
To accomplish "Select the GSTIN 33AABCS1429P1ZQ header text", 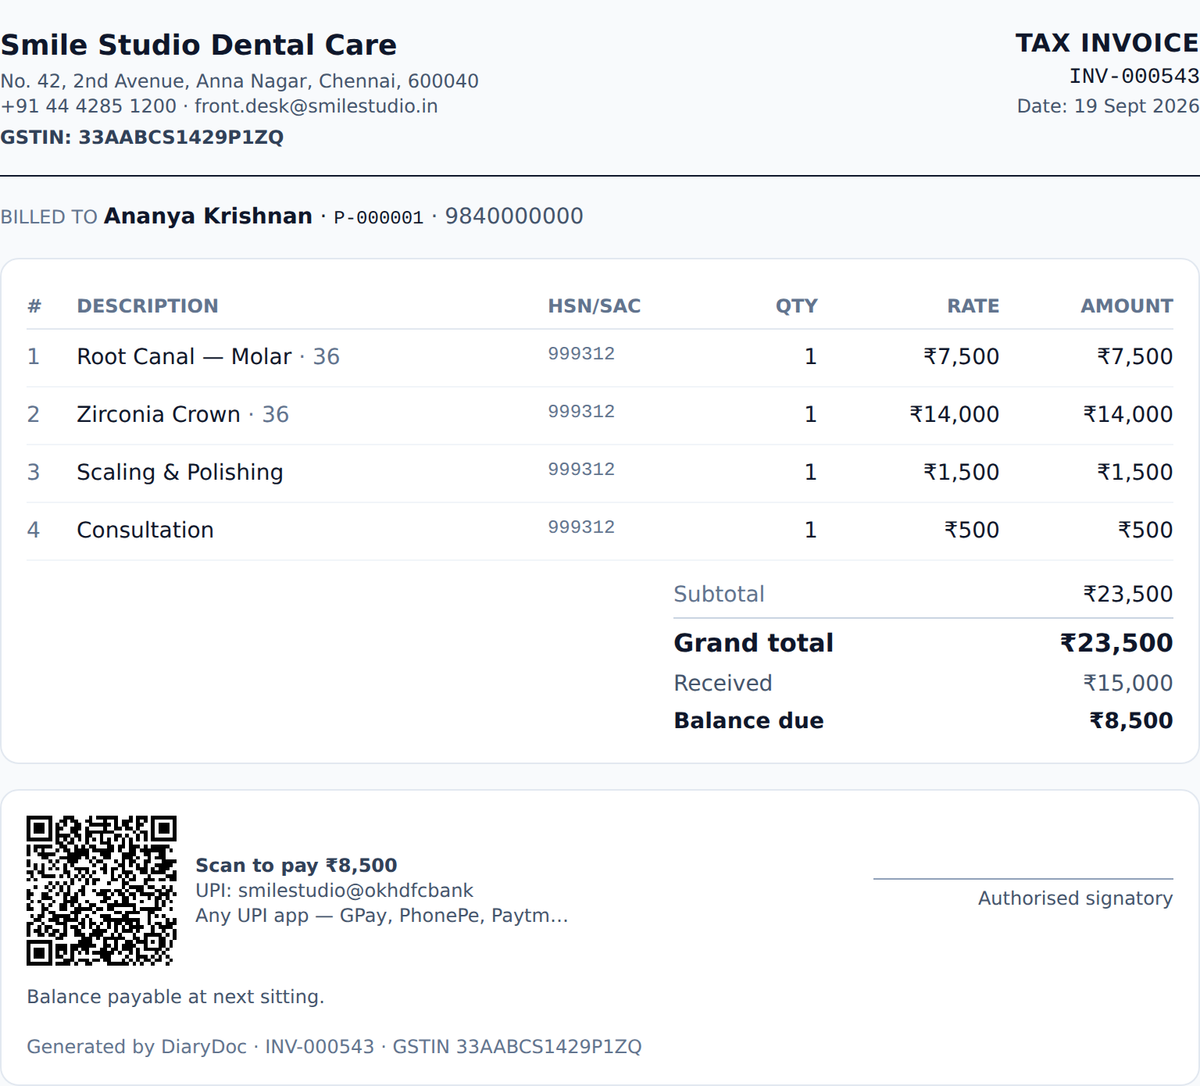I will [142, 137].
